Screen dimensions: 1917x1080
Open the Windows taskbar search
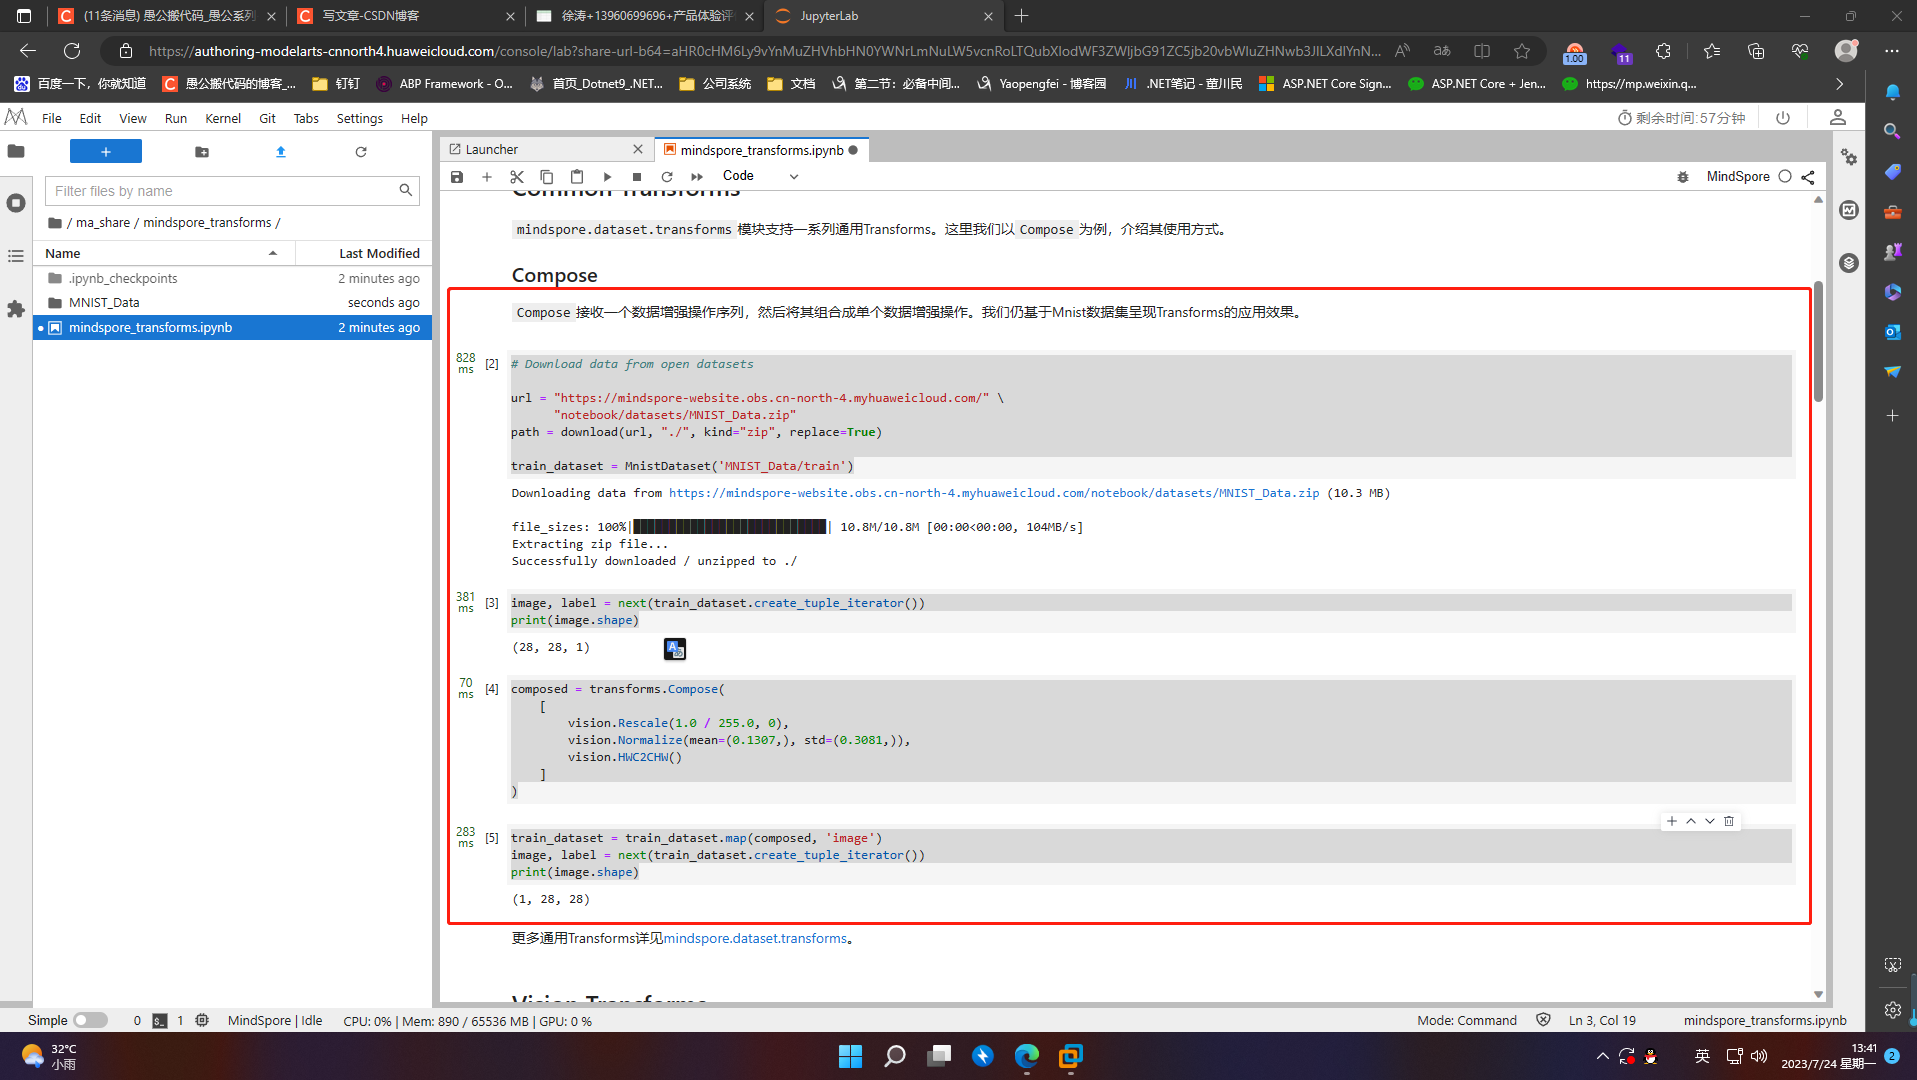tap(894, 1056)
